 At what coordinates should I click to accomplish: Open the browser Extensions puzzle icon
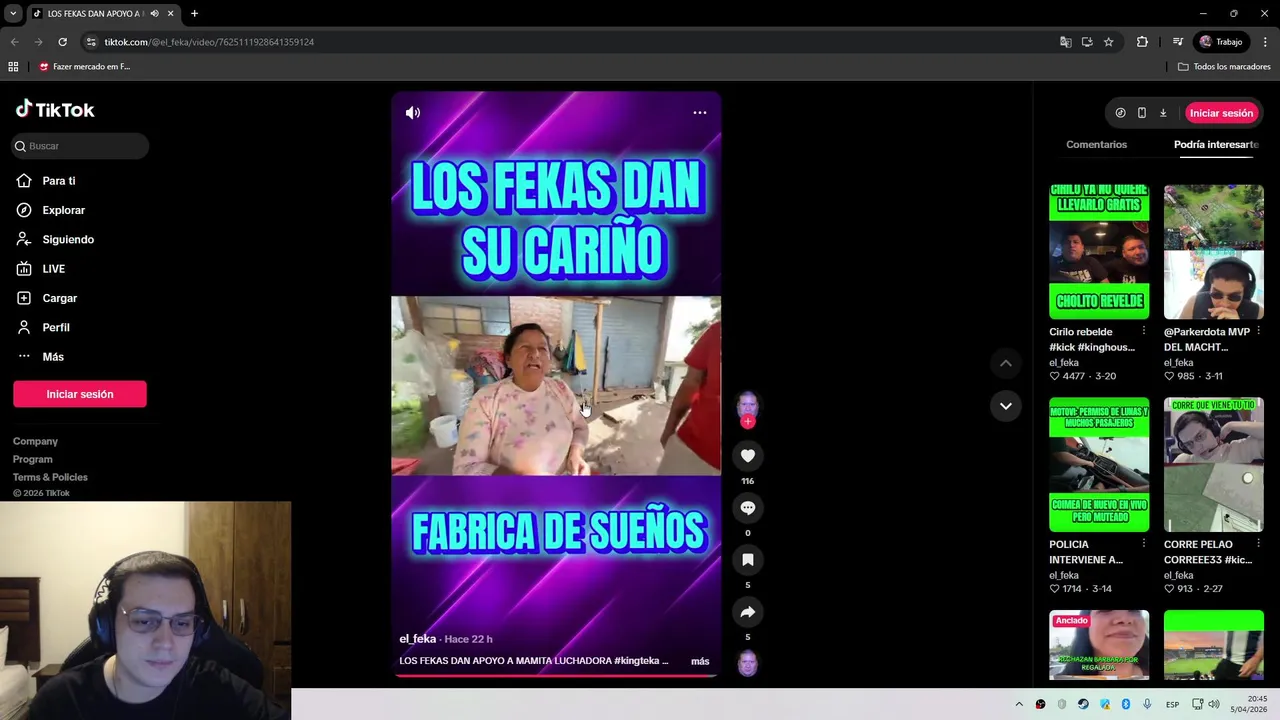(1142, 42)
